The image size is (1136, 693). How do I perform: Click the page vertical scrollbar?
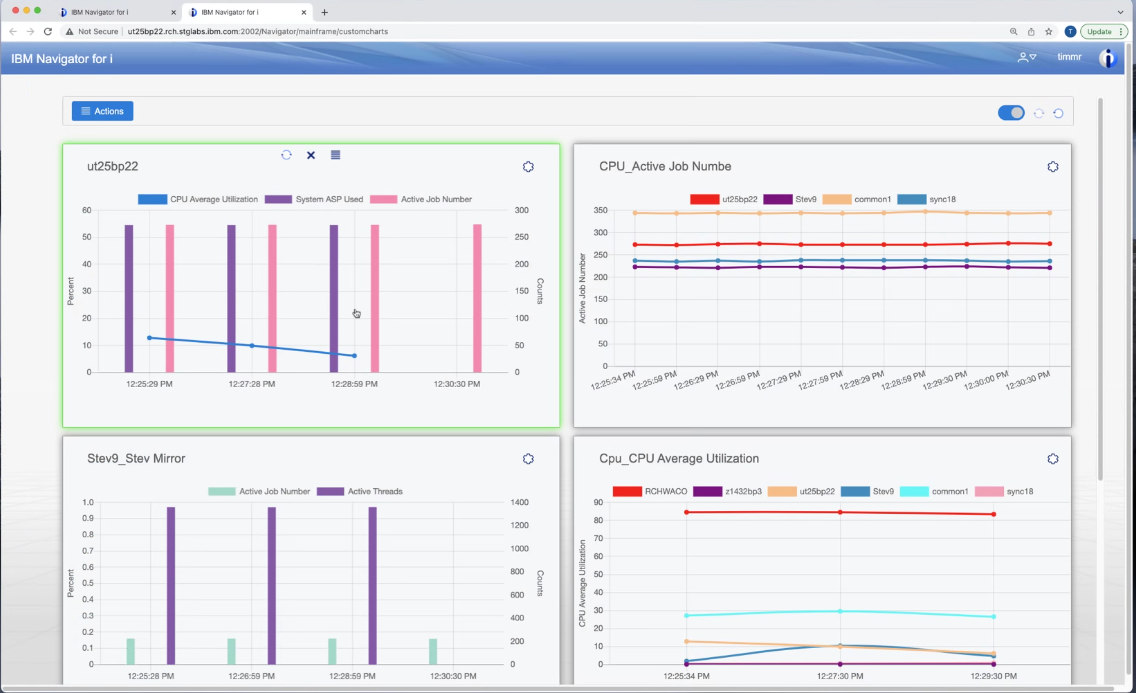coord(1100,290)
